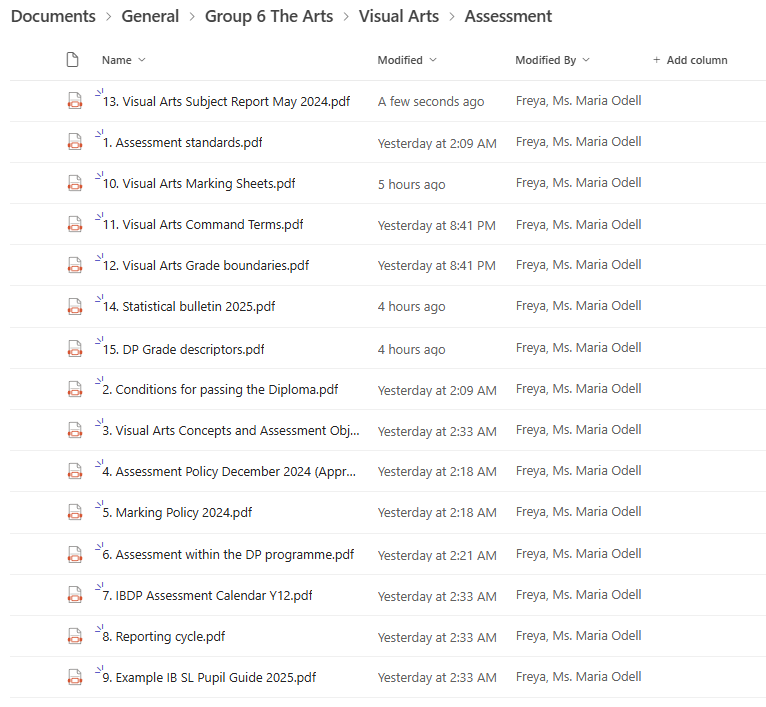766x707 pixels.
Task: Click PDF icon for 13. Visual Arts Subject Report
Action: (x=75, y=101)
